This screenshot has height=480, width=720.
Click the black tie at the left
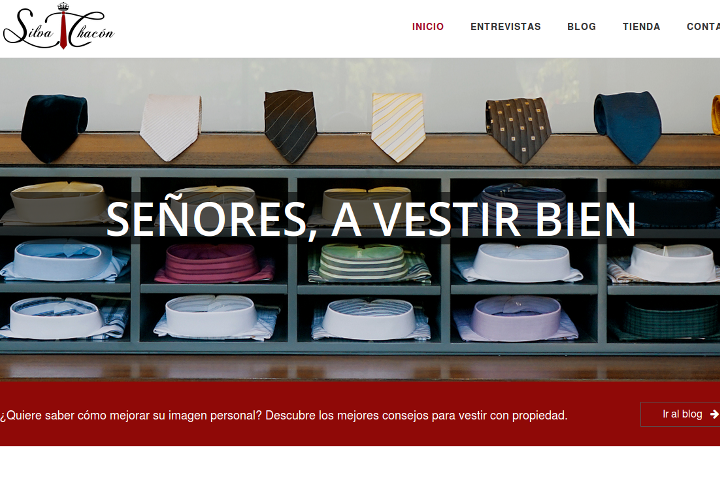coord(54,127)
